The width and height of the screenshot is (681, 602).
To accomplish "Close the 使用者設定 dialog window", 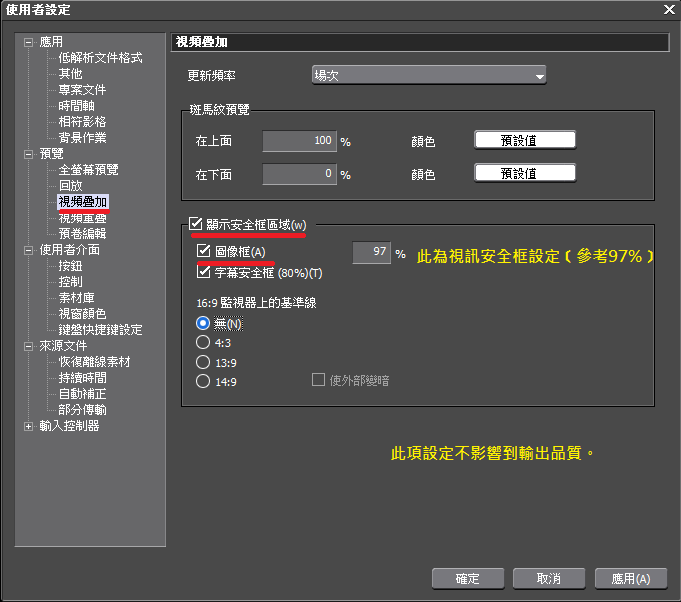I will (x=668, y=9).
